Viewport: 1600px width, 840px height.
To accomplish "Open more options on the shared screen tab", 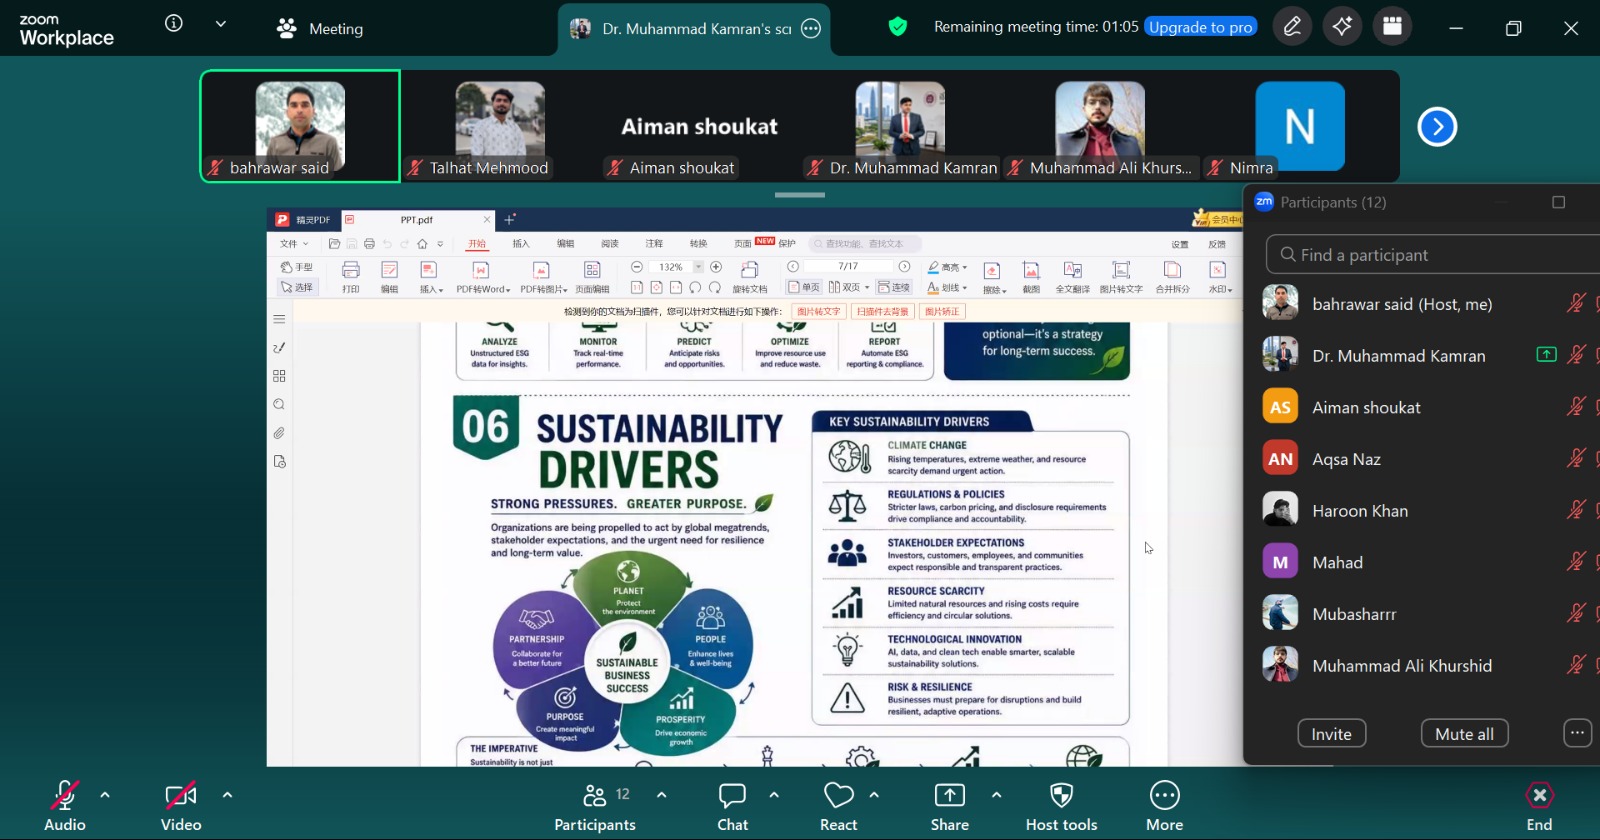I will point(811,28).
